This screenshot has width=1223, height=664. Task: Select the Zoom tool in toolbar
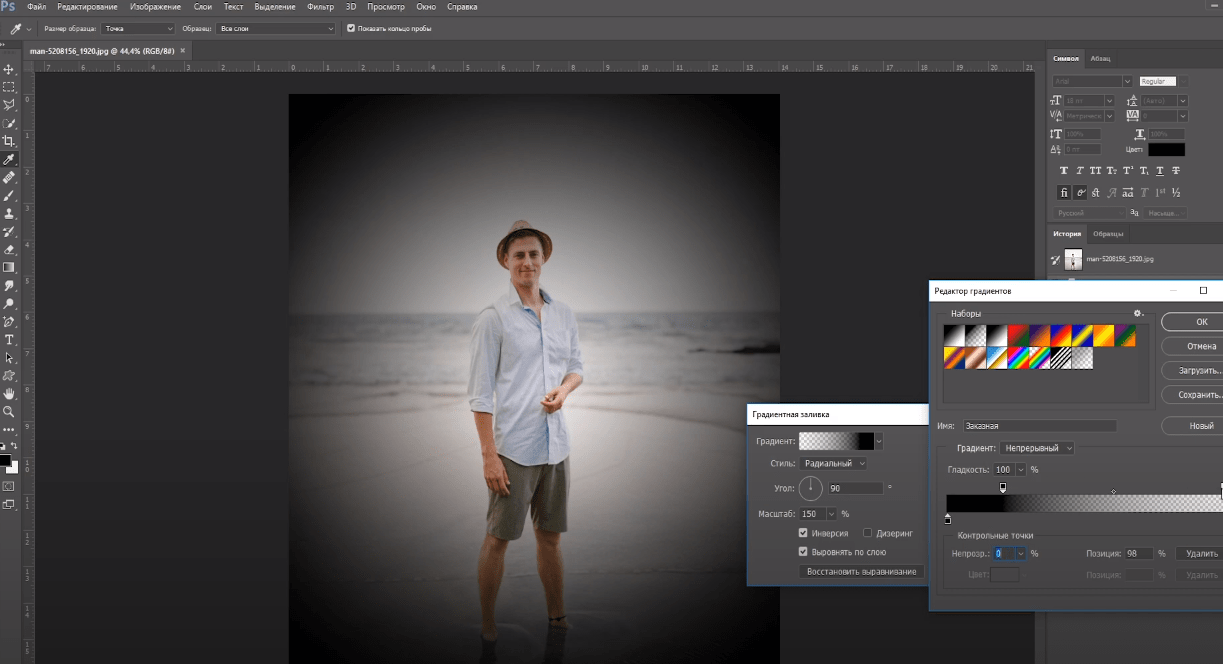pyautogui.click(x=9, y=411)
